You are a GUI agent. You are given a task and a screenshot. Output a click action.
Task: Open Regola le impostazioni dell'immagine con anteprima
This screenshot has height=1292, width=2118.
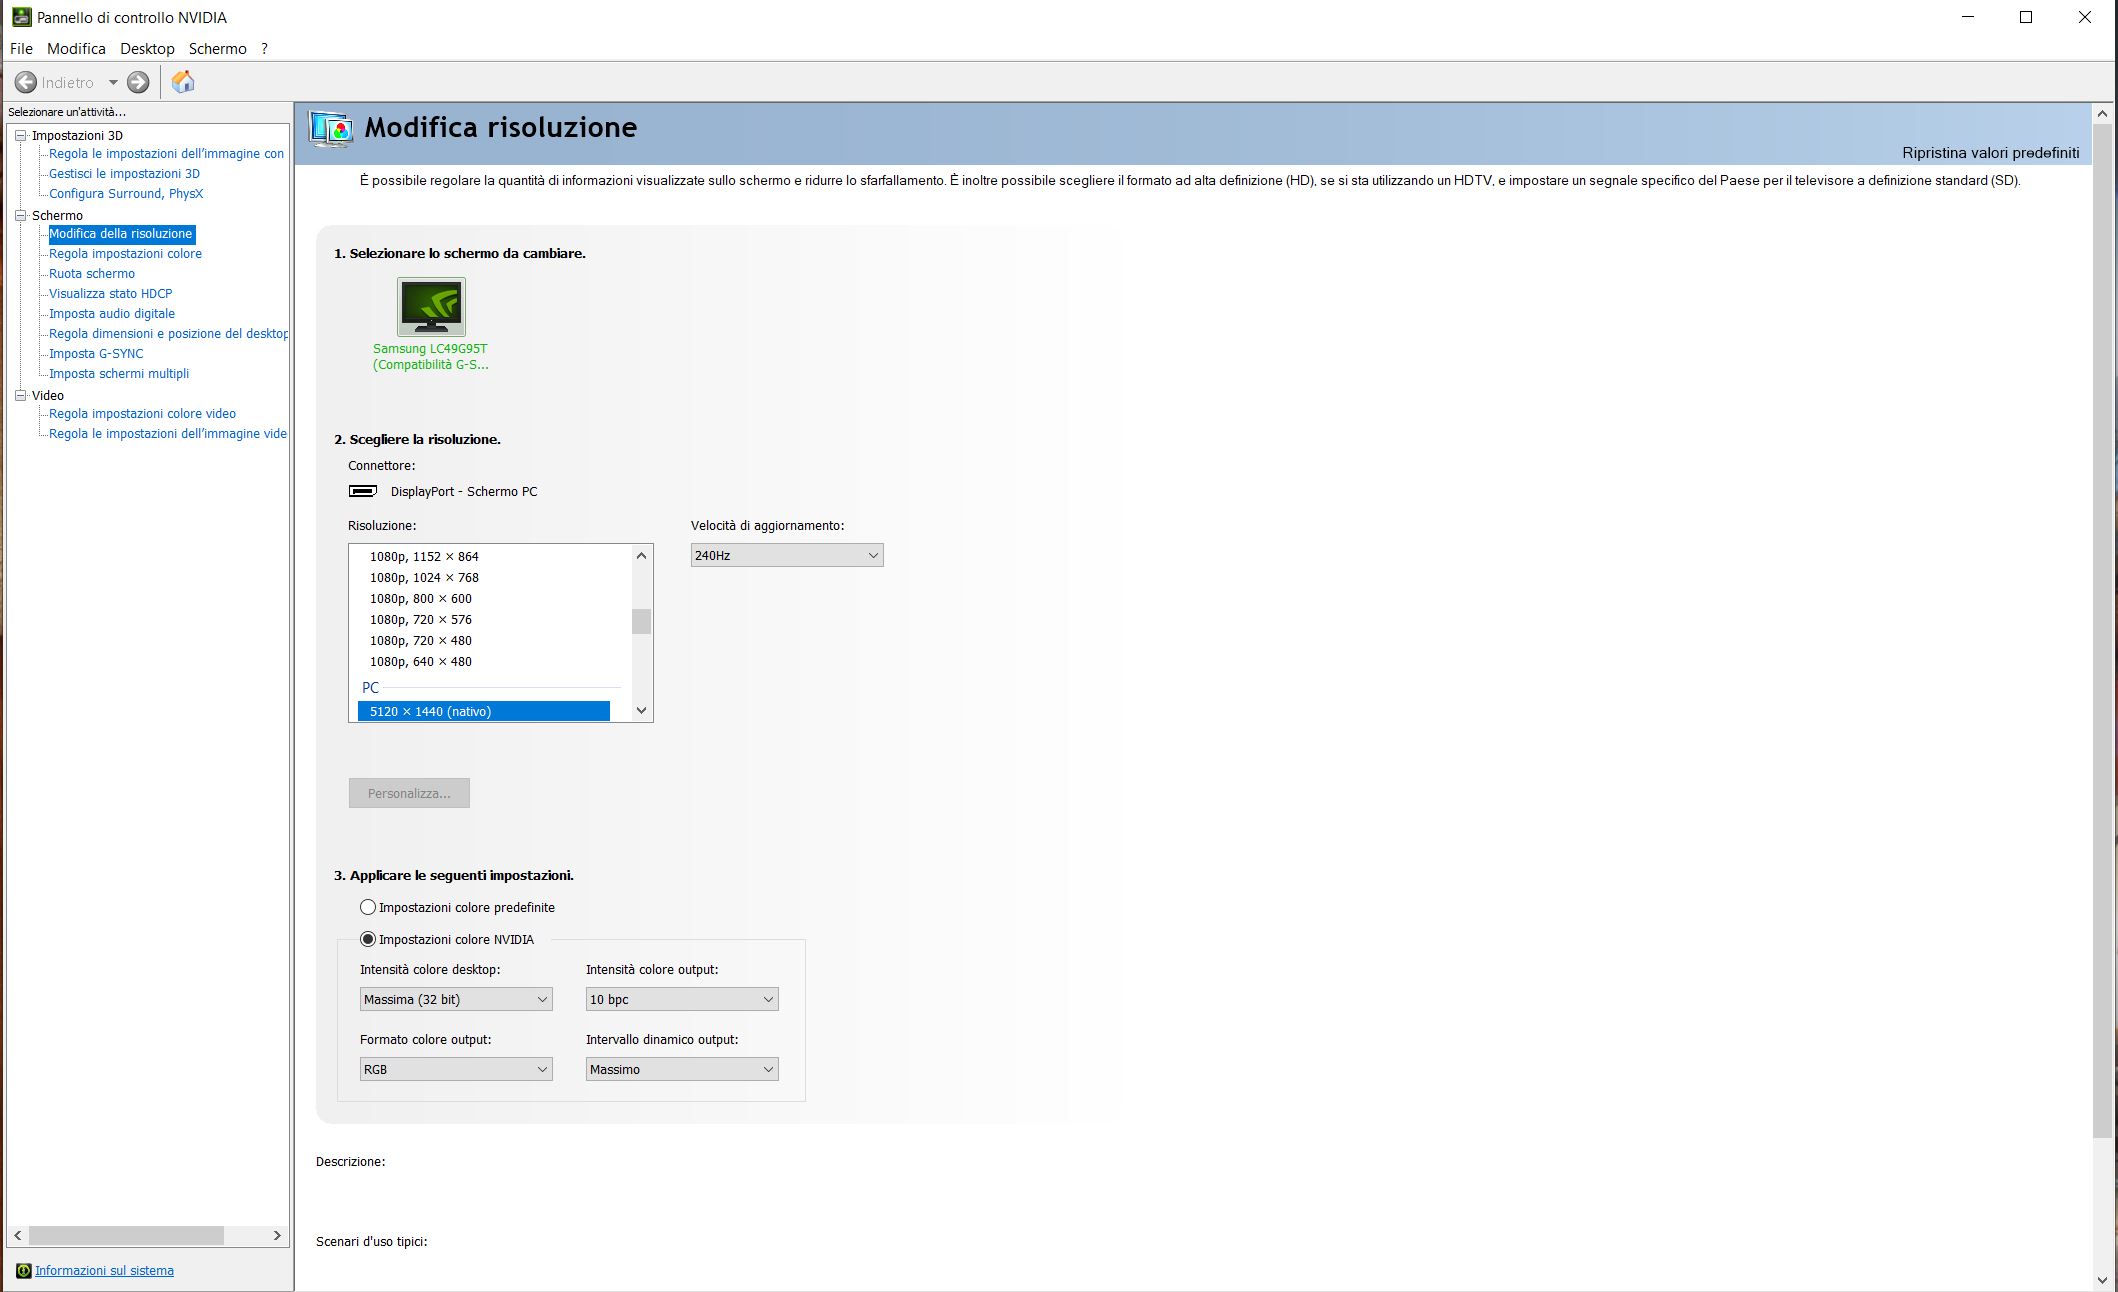pos(166,153)
